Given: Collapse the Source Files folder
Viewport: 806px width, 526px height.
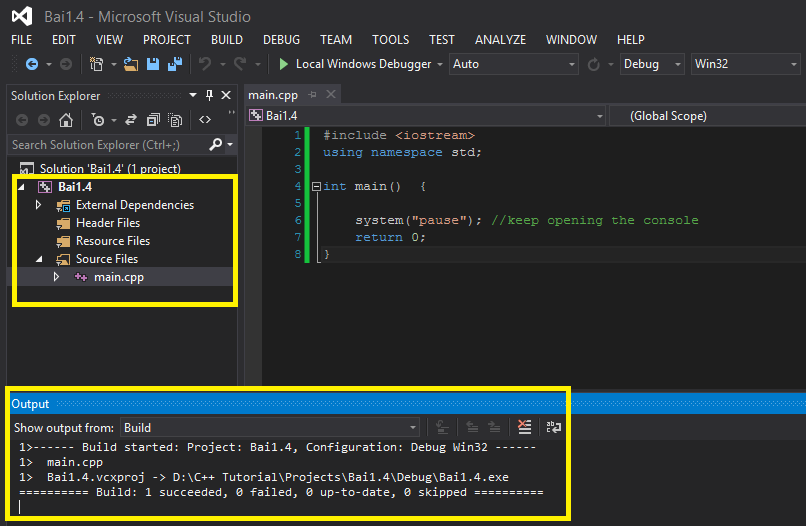Looking at the screenshot, I should [x=39, y=259].
